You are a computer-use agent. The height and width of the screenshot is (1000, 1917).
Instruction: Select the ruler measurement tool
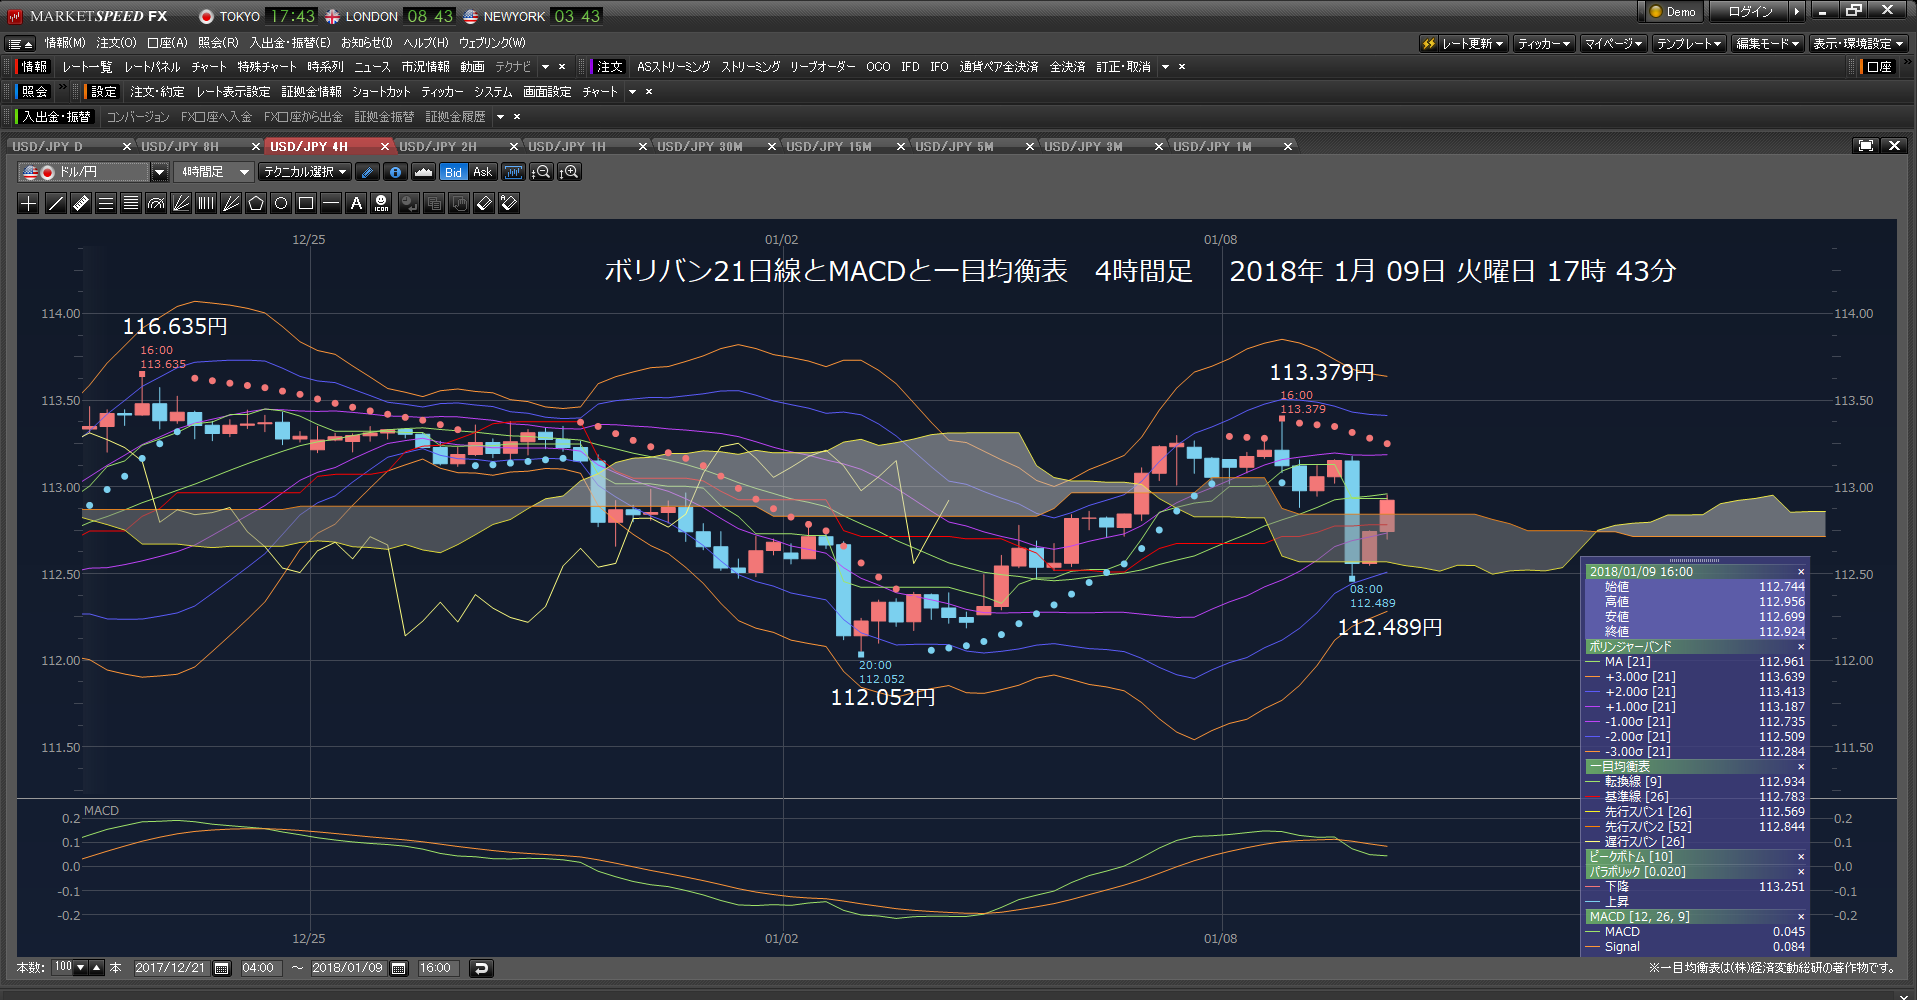click(x=80, y=203)
